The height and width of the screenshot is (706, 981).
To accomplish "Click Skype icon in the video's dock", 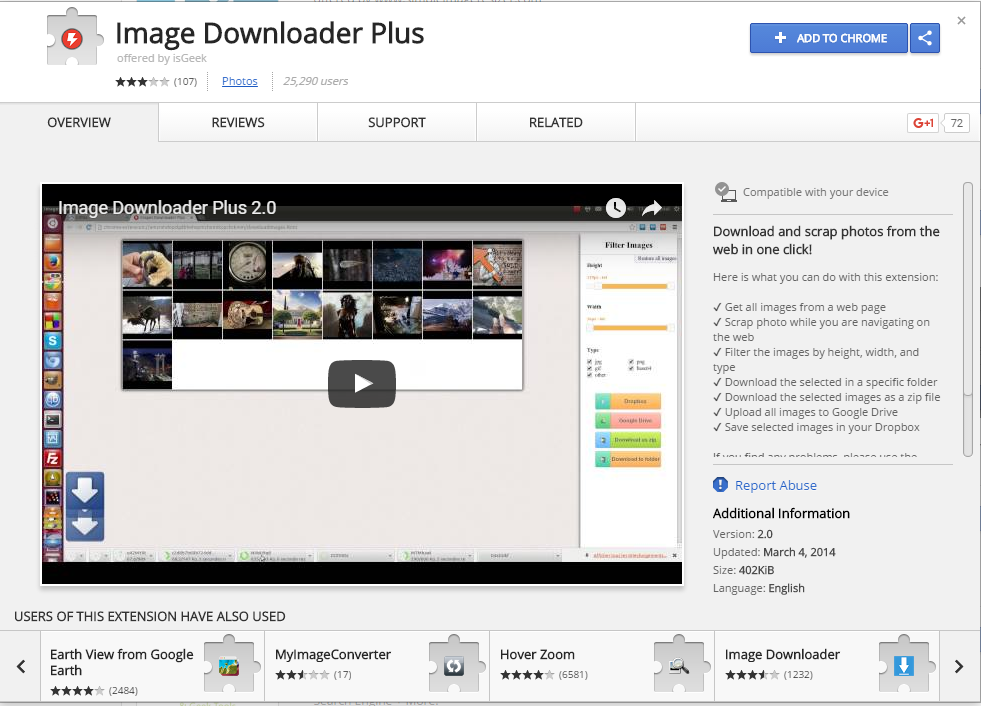I will 53,340.
